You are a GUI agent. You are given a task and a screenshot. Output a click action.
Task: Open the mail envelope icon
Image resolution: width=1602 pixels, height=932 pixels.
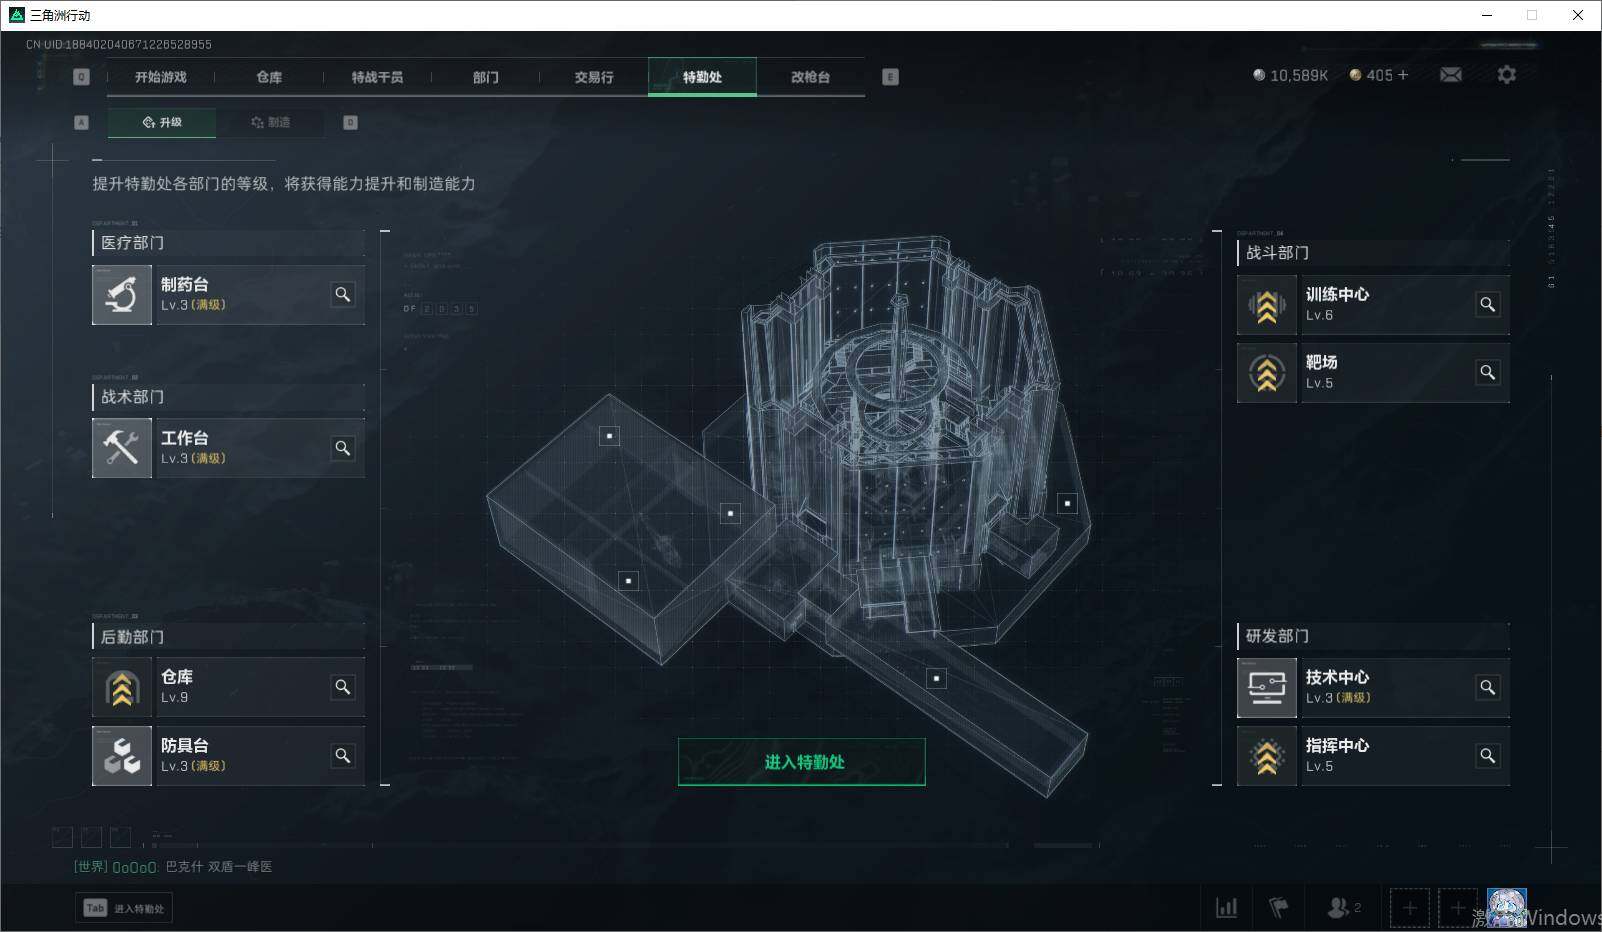(1451, 75)
